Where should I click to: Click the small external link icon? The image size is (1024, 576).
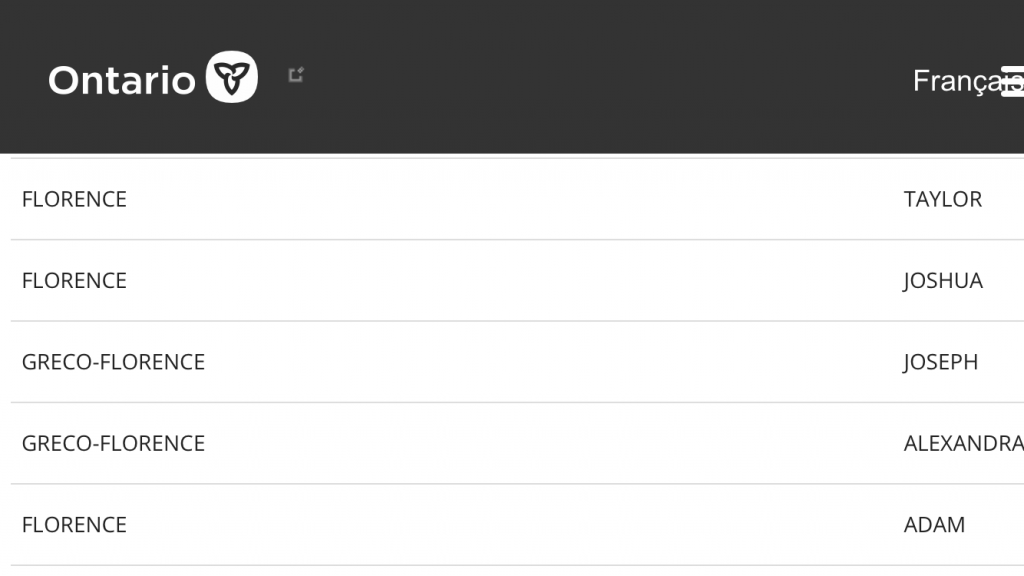coord(295,75)
